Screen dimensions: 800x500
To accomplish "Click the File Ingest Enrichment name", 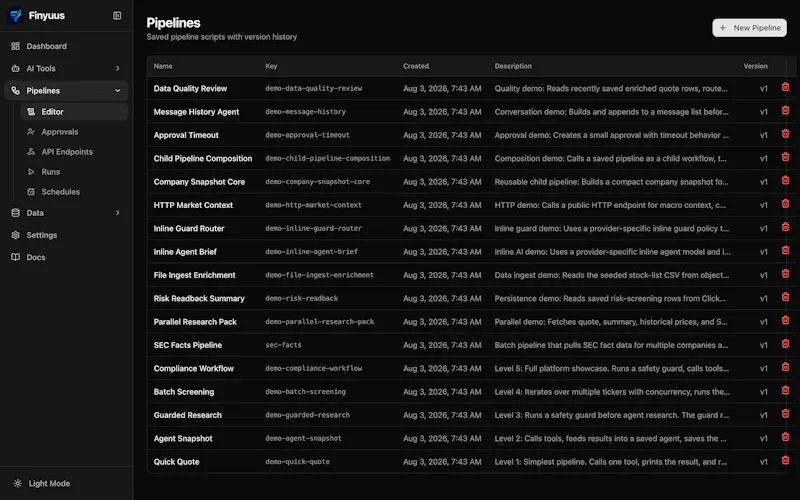I will point(194,275).
